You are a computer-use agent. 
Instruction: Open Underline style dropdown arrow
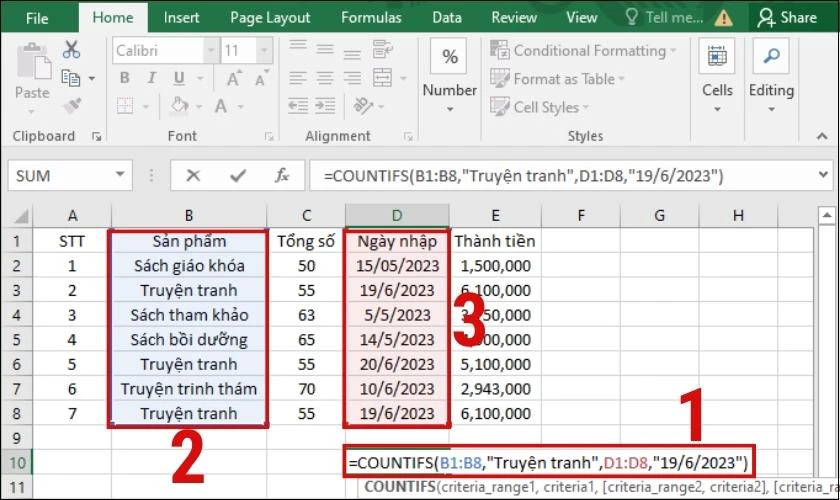(x=200, y=78)
